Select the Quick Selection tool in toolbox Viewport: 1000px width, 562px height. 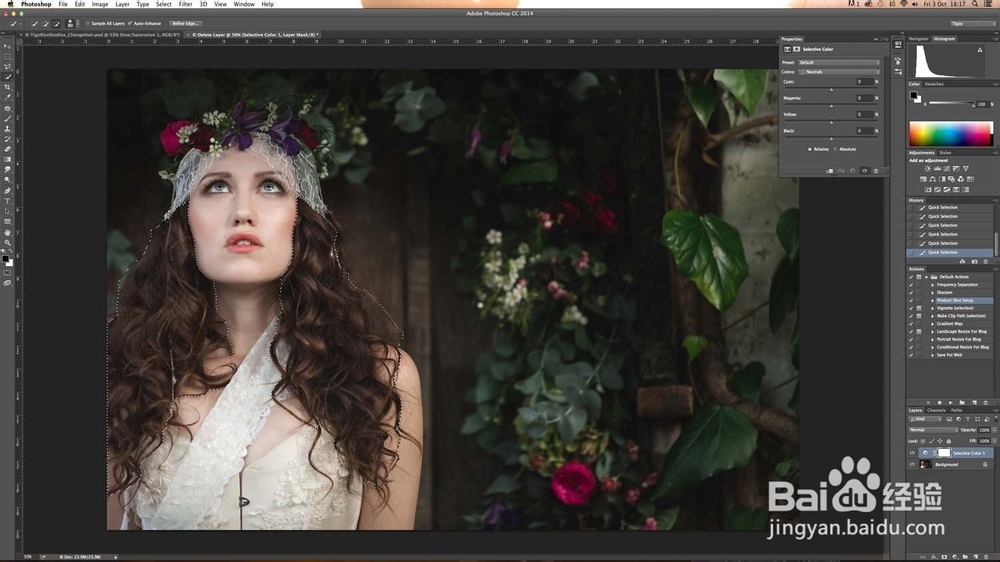click(8, 77)
